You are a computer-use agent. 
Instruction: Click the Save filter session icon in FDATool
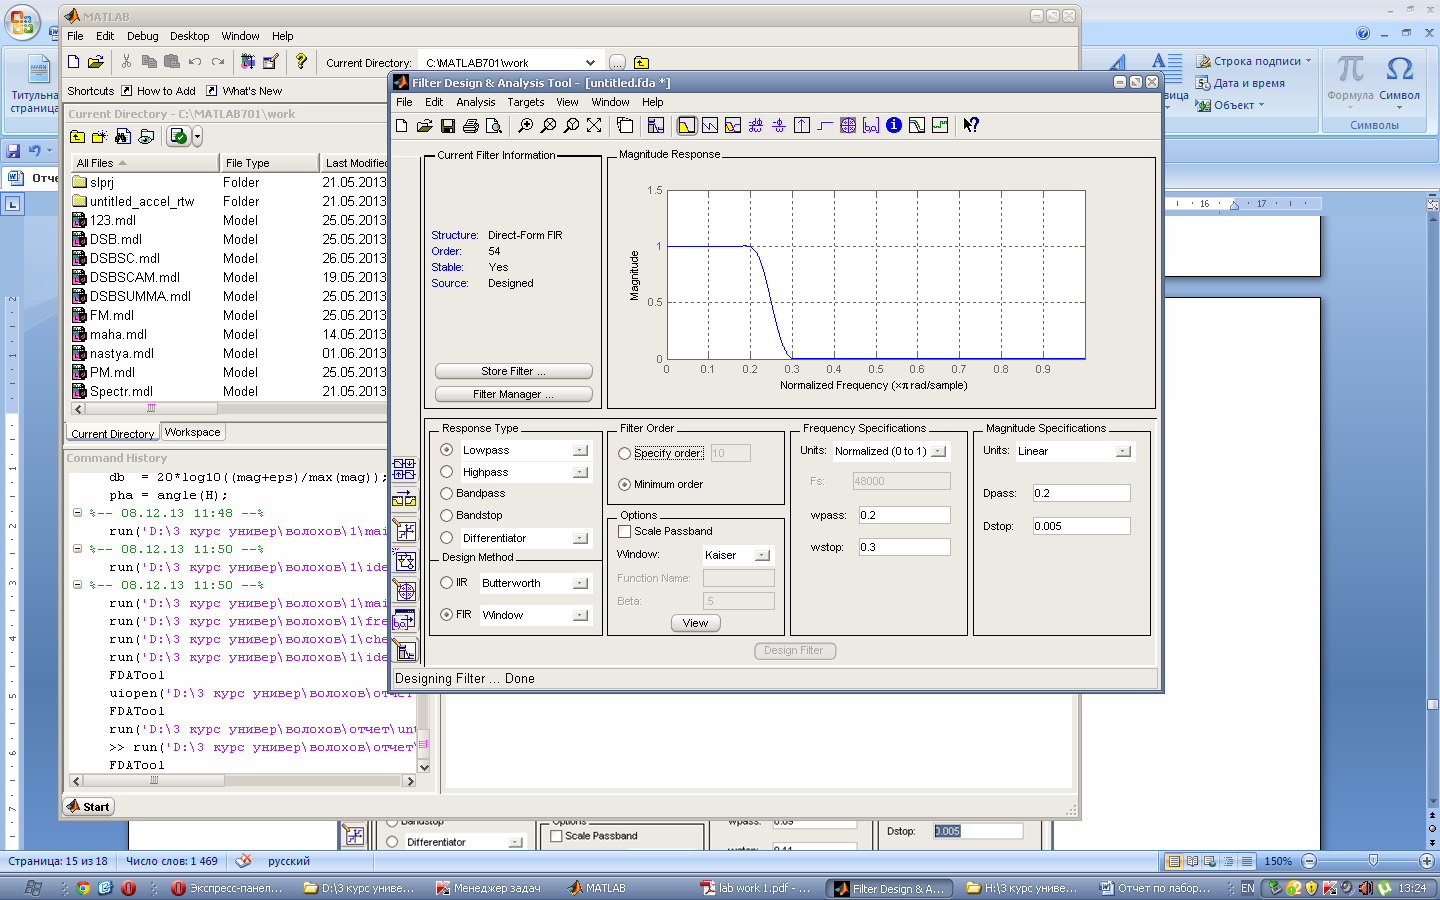coord(447,125)
